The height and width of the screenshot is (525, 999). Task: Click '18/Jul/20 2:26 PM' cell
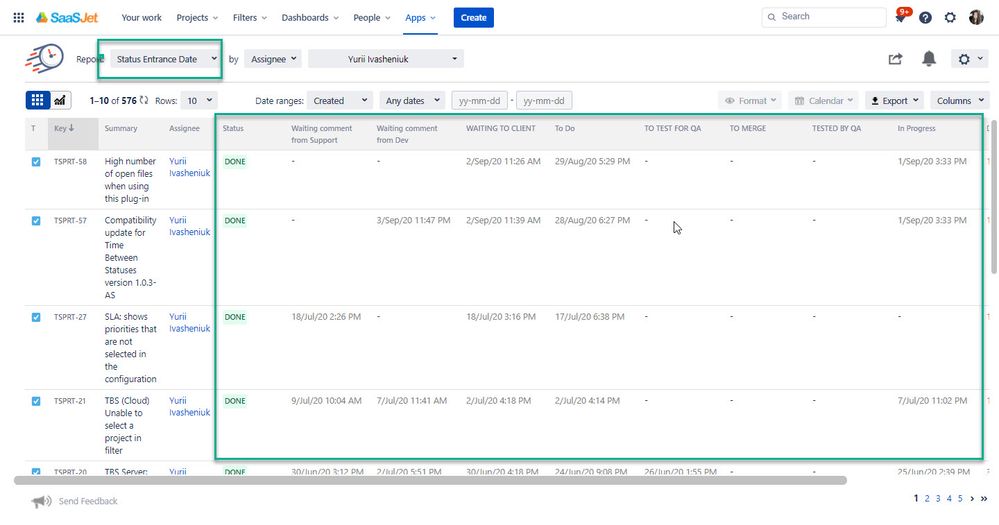click(326, 317)
